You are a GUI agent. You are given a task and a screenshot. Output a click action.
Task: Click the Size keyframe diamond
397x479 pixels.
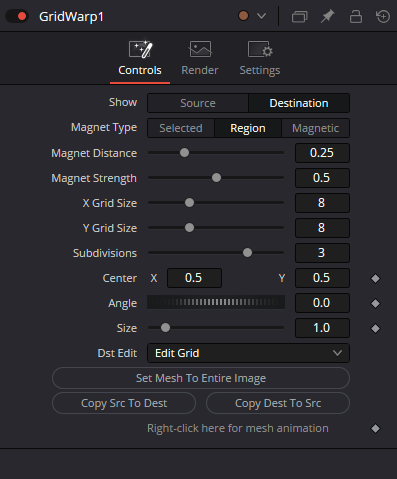point(375,328)
